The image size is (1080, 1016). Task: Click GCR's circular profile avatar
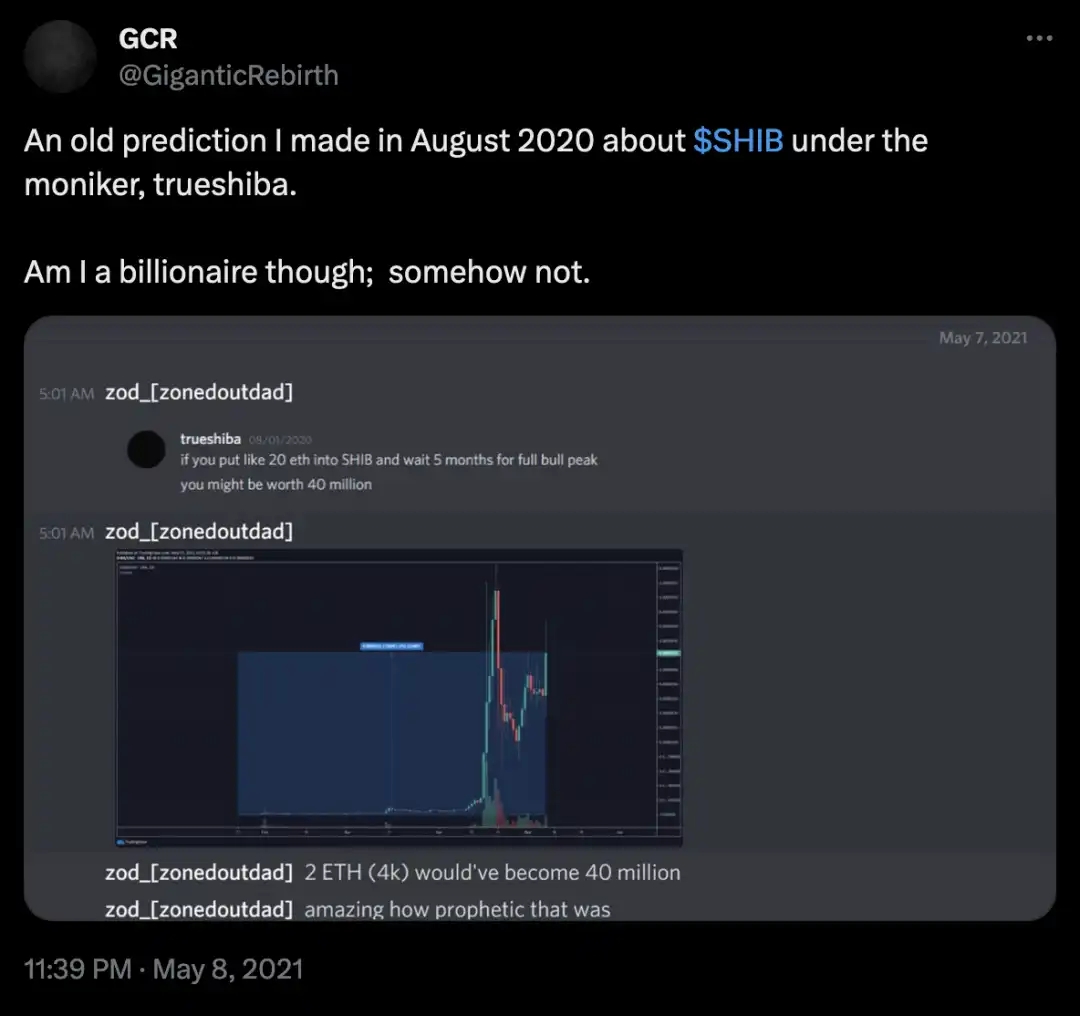pyautogui.click(x=60, y=57)
